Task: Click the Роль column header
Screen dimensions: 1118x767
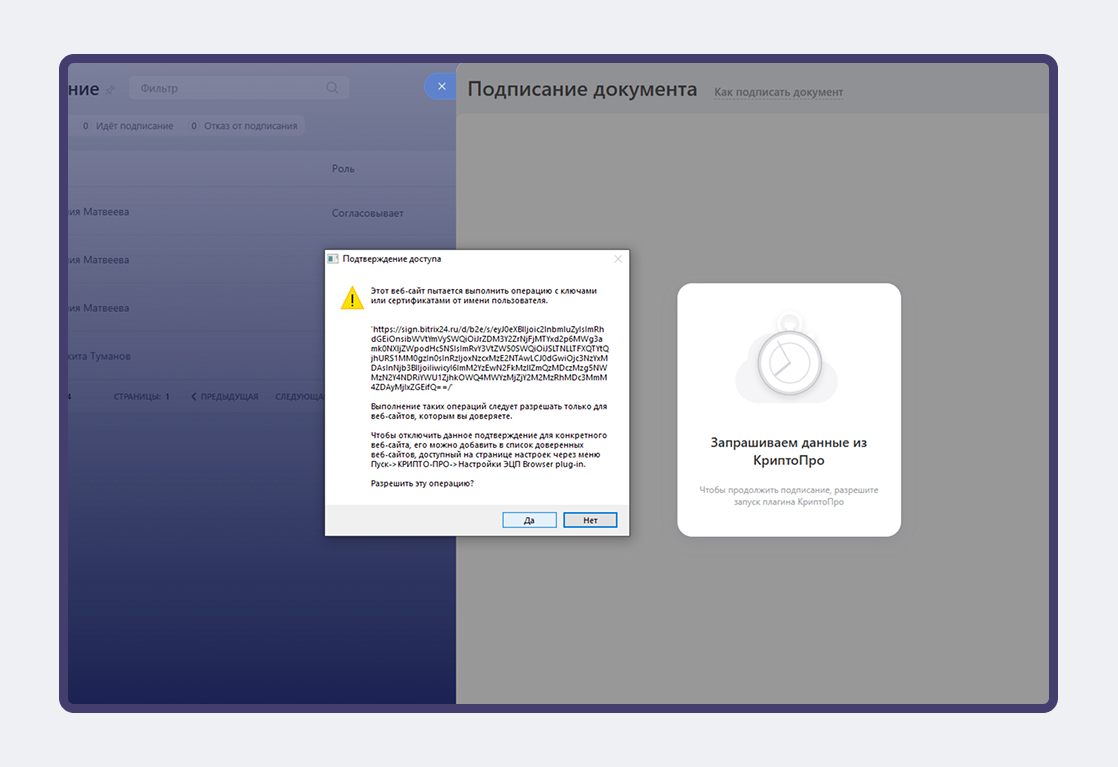Action: point(343,169)
